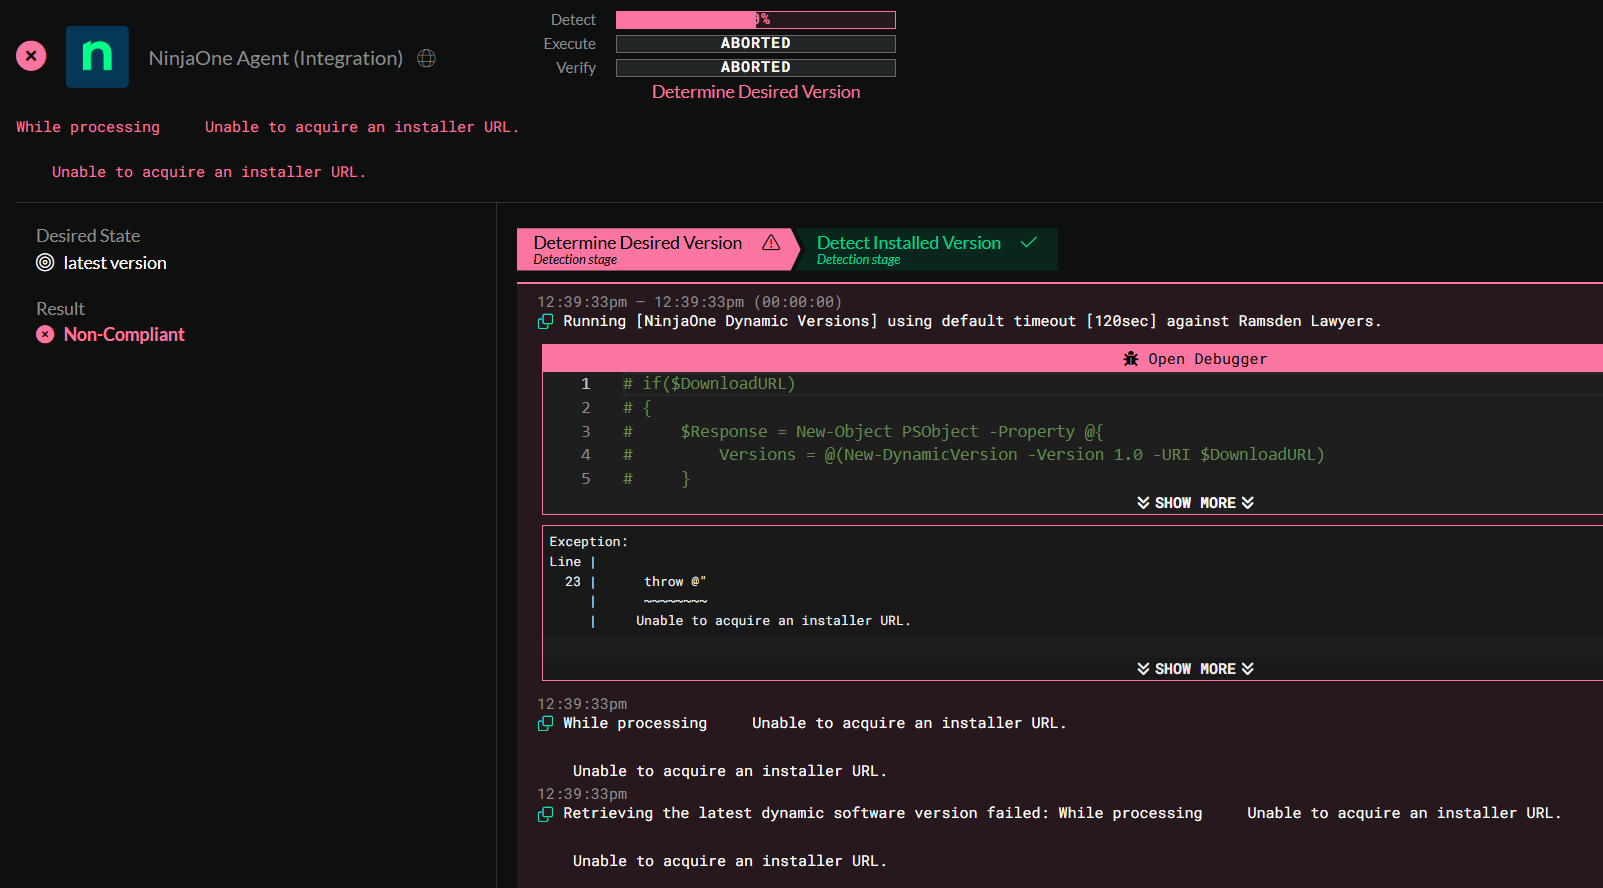Click the Determine Desired Version link under progress bars
The height and width of the screenshot is (888, 1603).
click(756, 92)
